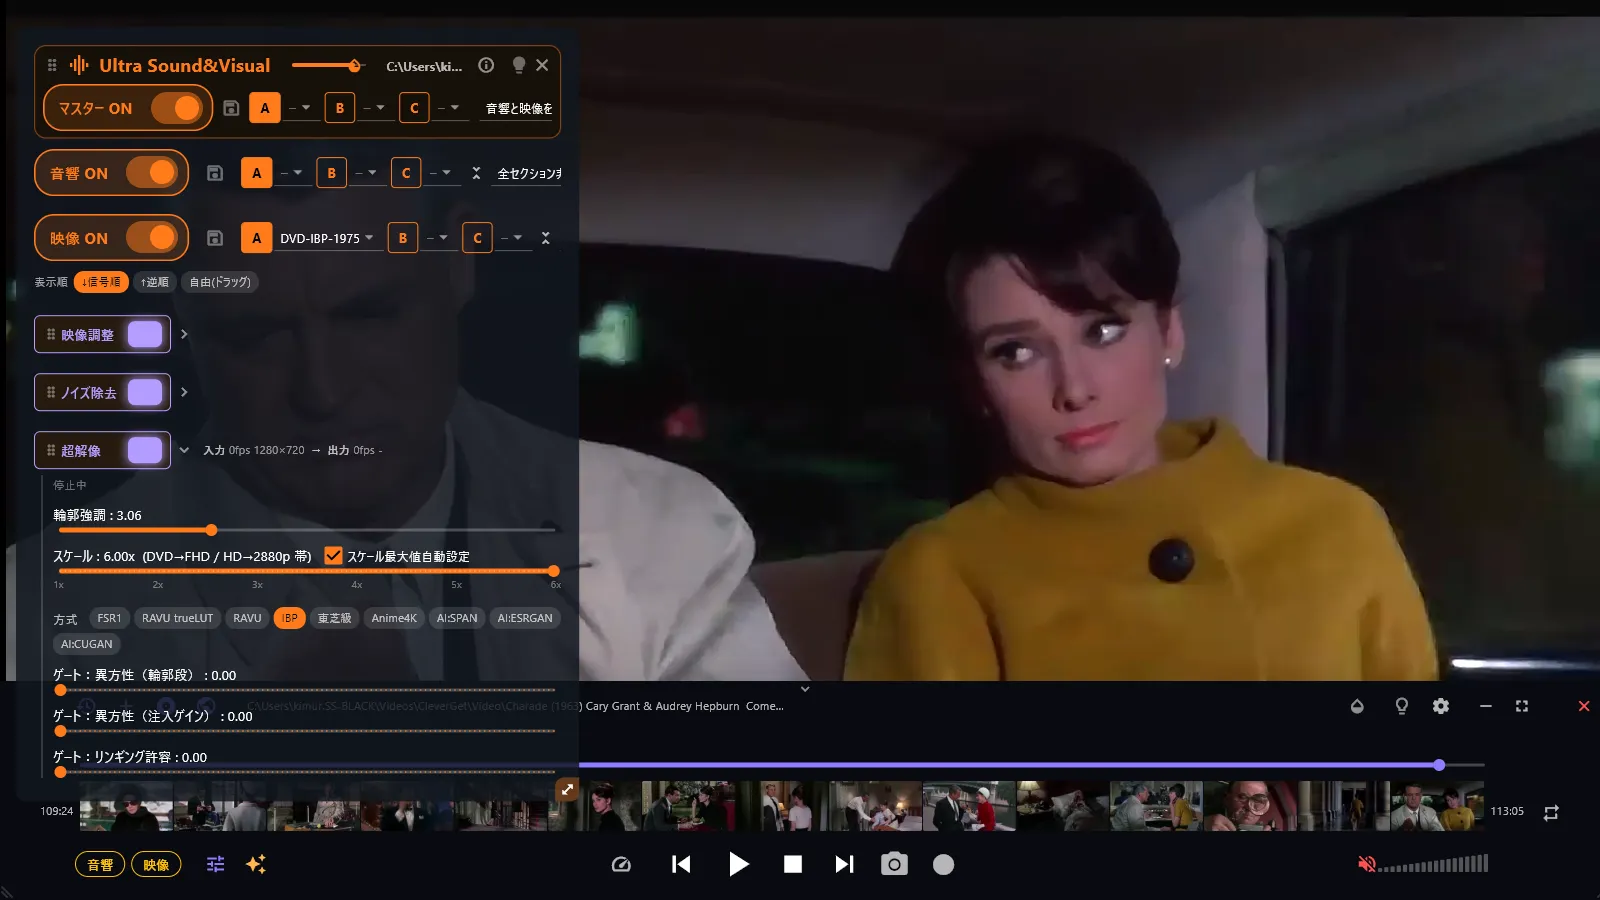Save the master preset with floppy icon
The image size is (1600, 900).
coord(231,108)
